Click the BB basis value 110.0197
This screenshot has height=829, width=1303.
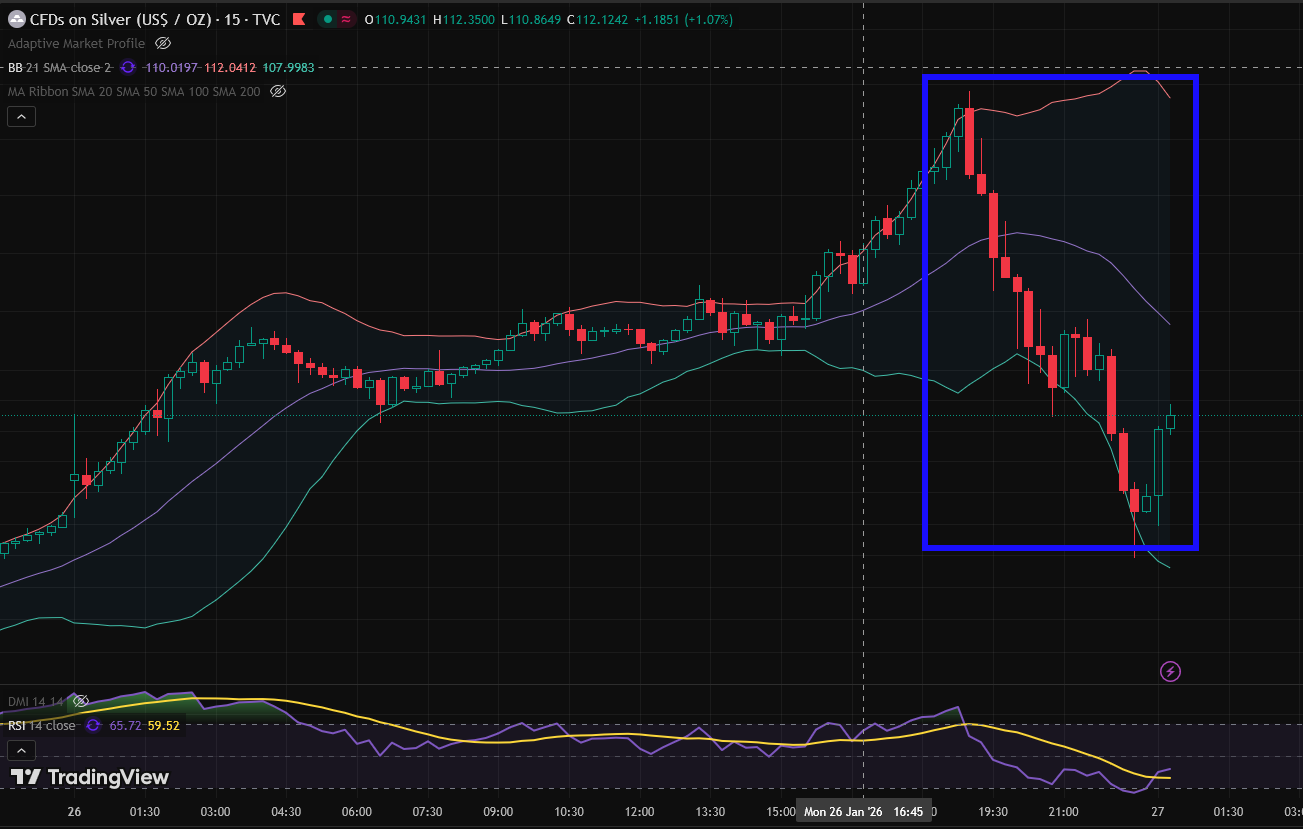click(x=172, y=67)
